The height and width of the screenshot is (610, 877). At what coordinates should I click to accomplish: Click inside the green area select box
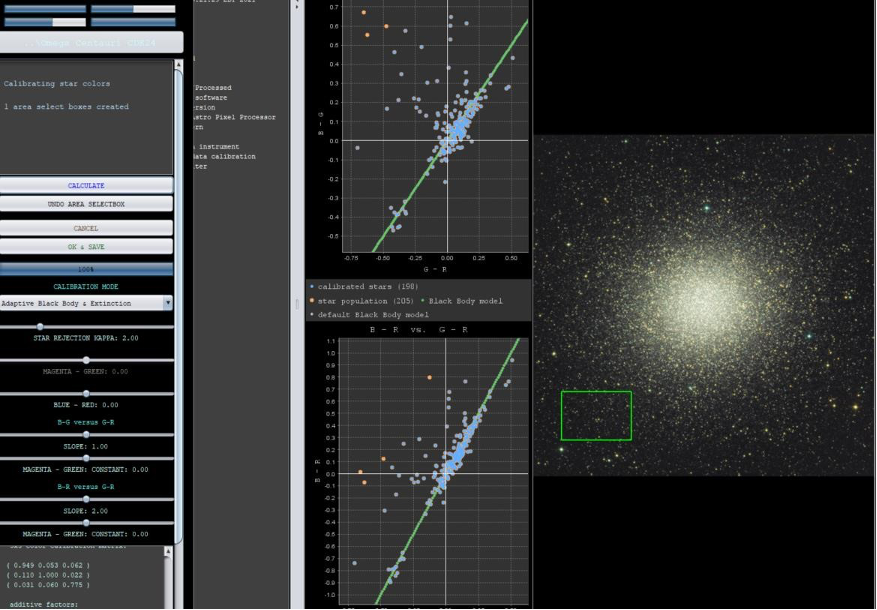tap(596, 415)
